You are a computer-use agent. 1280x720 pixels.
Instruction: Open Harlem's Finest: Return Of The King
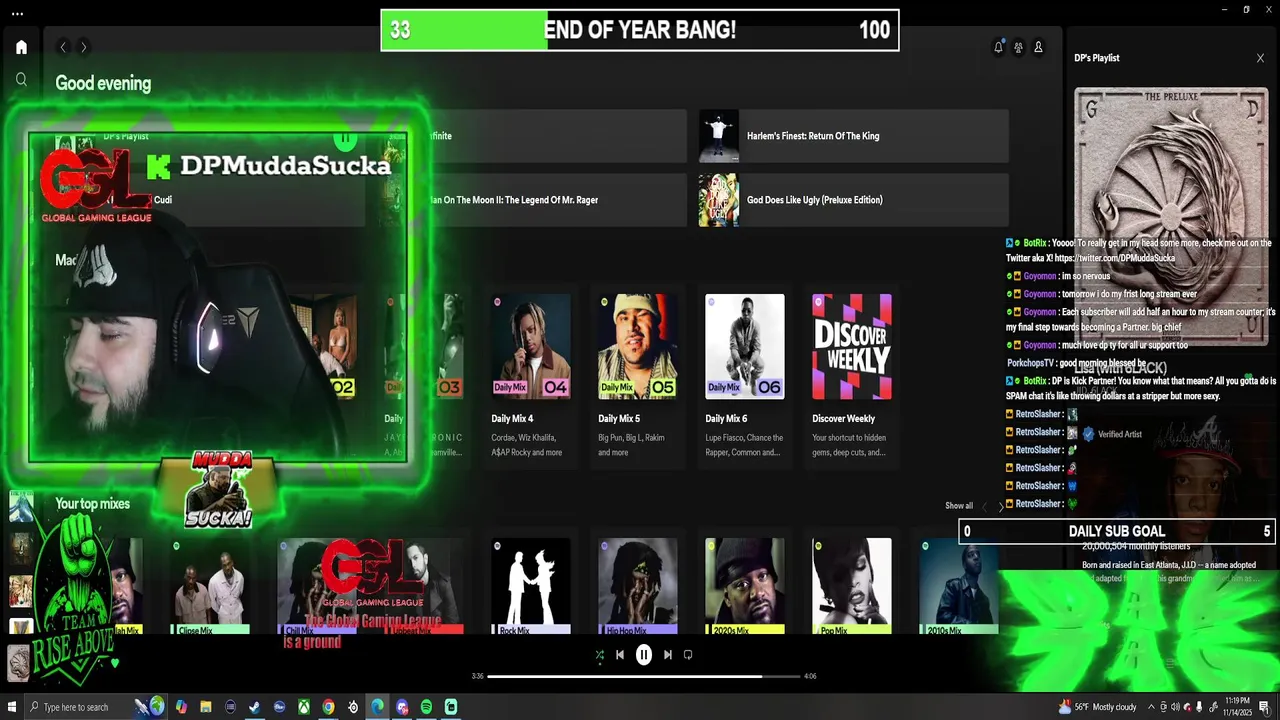(x=853, y=136)
